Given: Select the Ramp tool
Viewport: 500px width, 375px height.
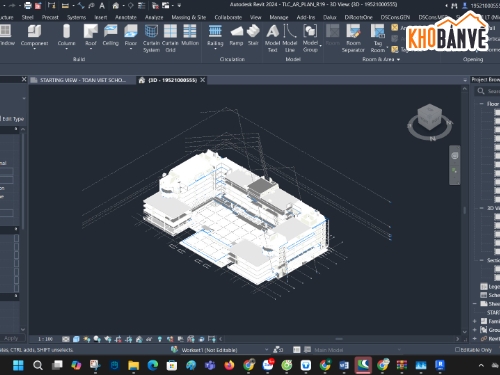Looking at the screenshot, I should click(x=236, y=35).
